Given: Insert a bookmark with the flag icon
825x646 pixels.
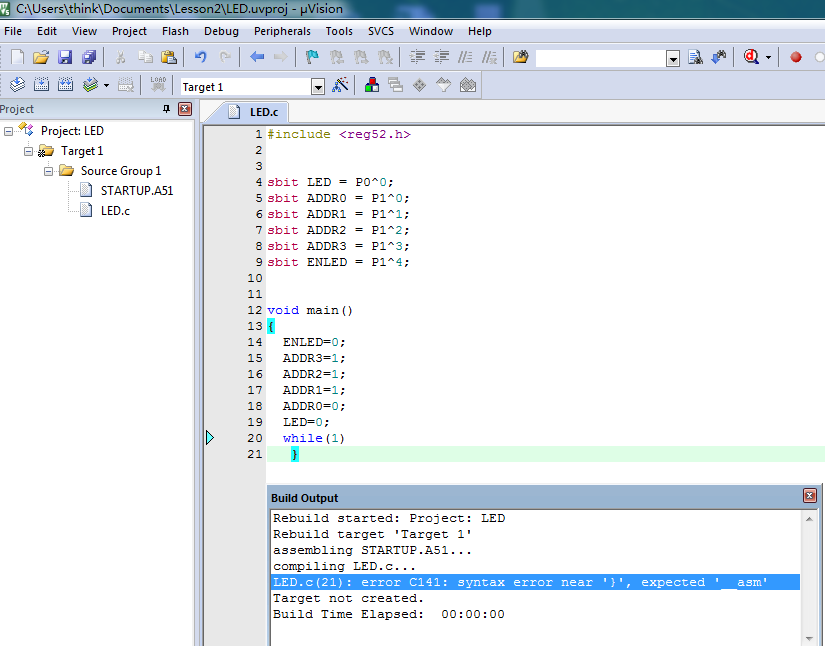Looking at the screenshot, I should [312, 57].
